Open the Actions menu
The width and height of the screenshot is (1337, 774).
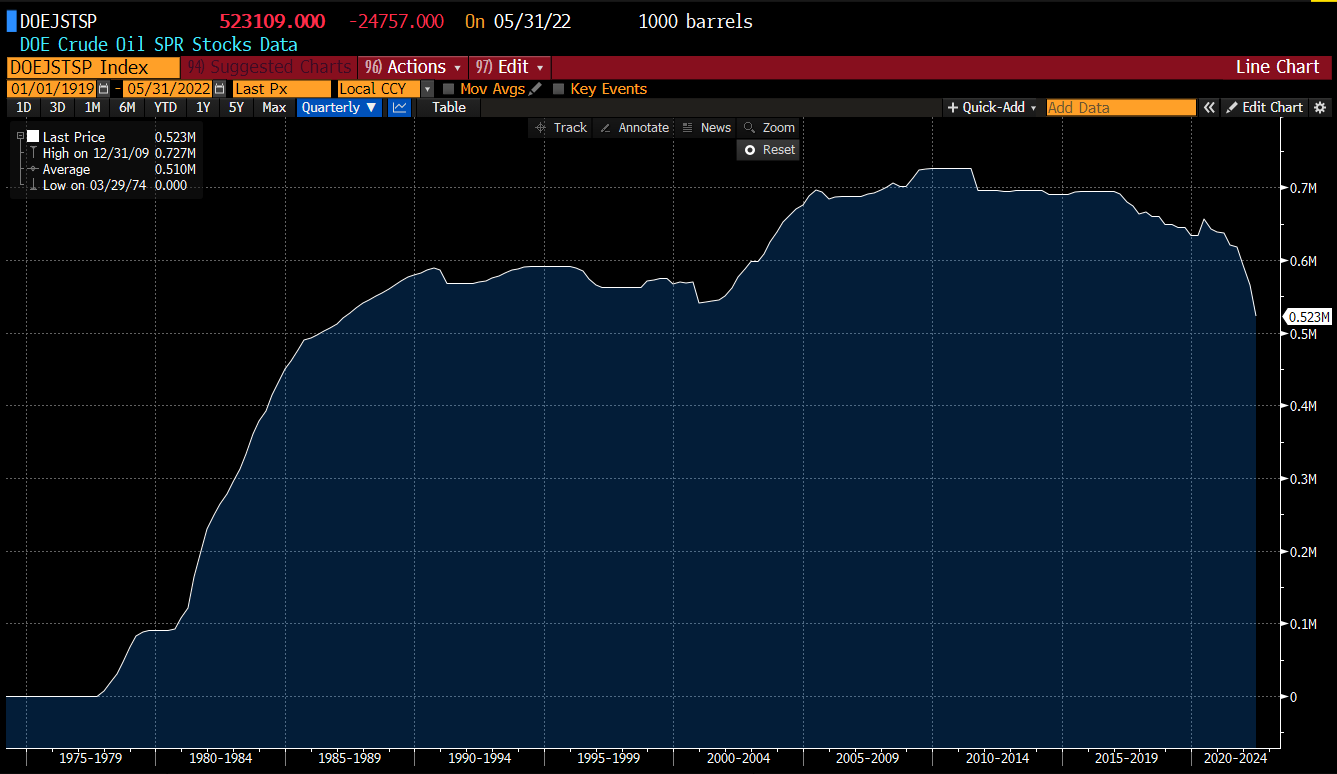(x=414, y=67)
